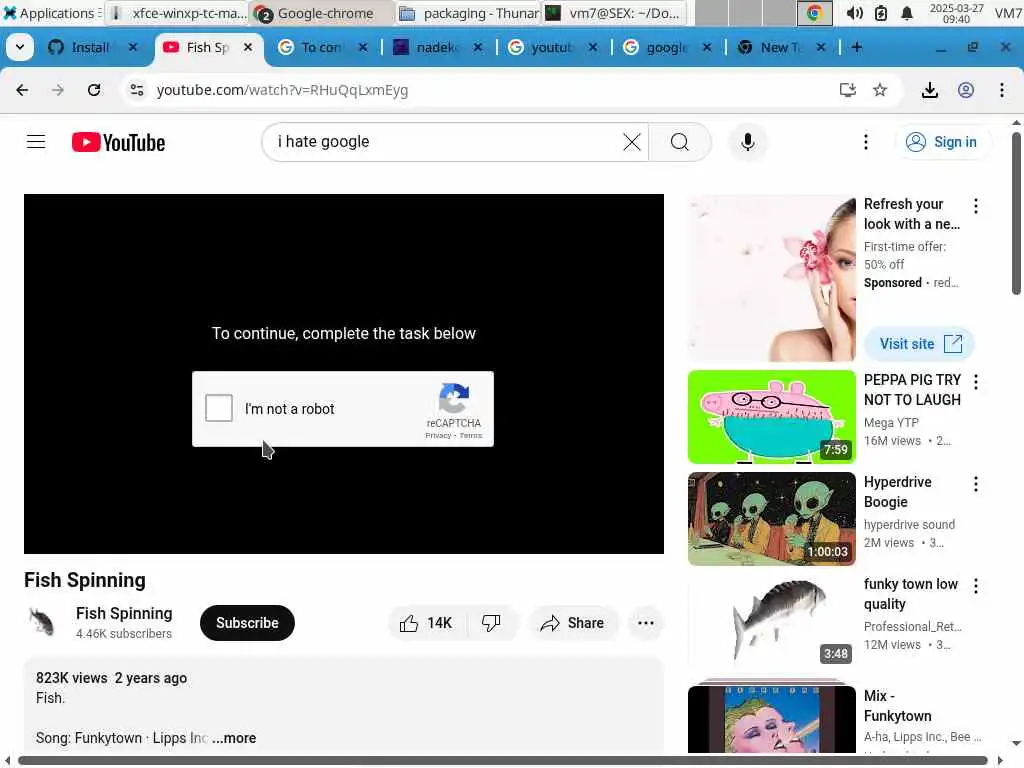The height and width of the screenshot is (768, 1024).
Task: Start voice search with microphone icon
Action: [748, 142]
